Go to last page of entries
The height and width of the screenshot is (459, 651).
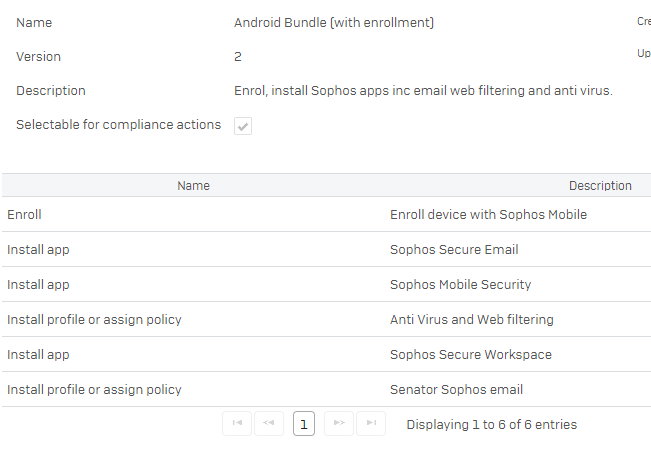point(371,423)
